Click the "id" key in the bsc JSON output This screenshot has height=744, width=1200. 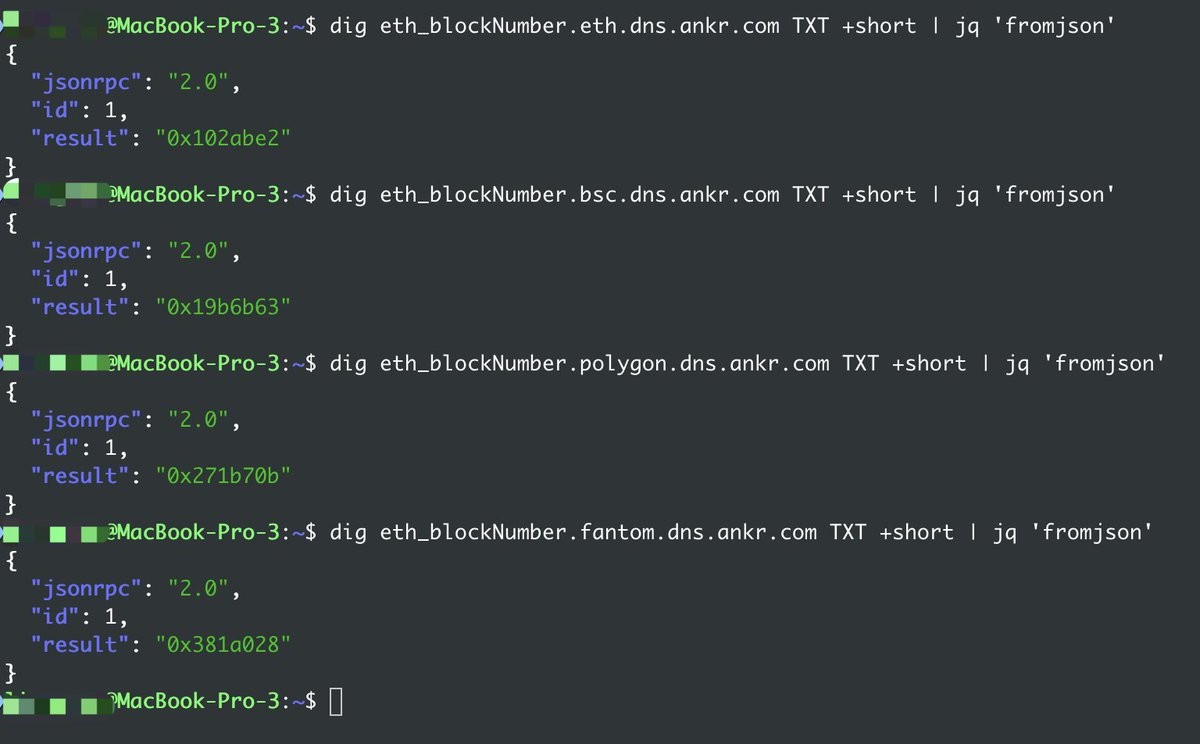(x=61, y=280)
